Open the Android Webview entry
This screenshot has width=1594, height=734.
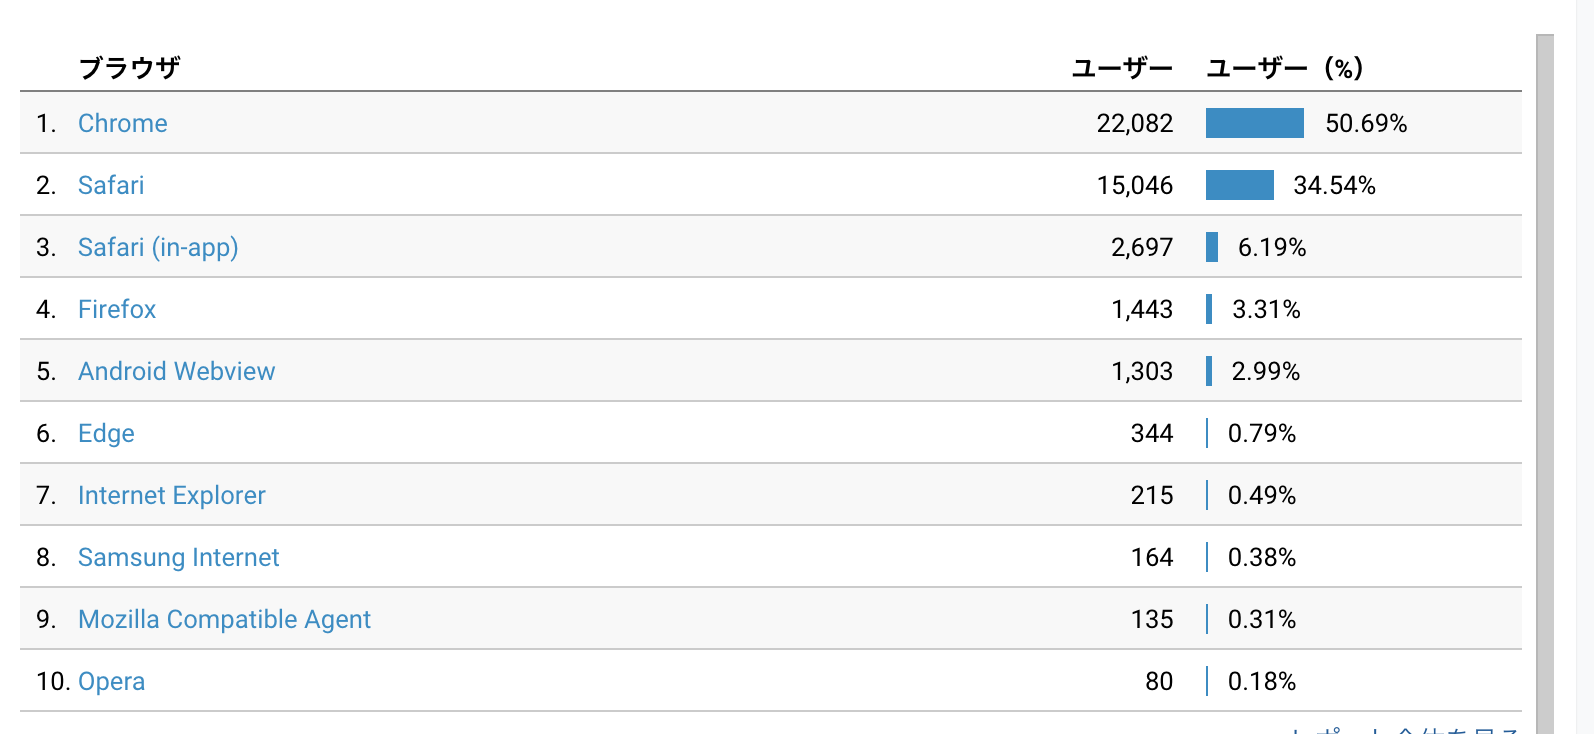tap(176, 371)
